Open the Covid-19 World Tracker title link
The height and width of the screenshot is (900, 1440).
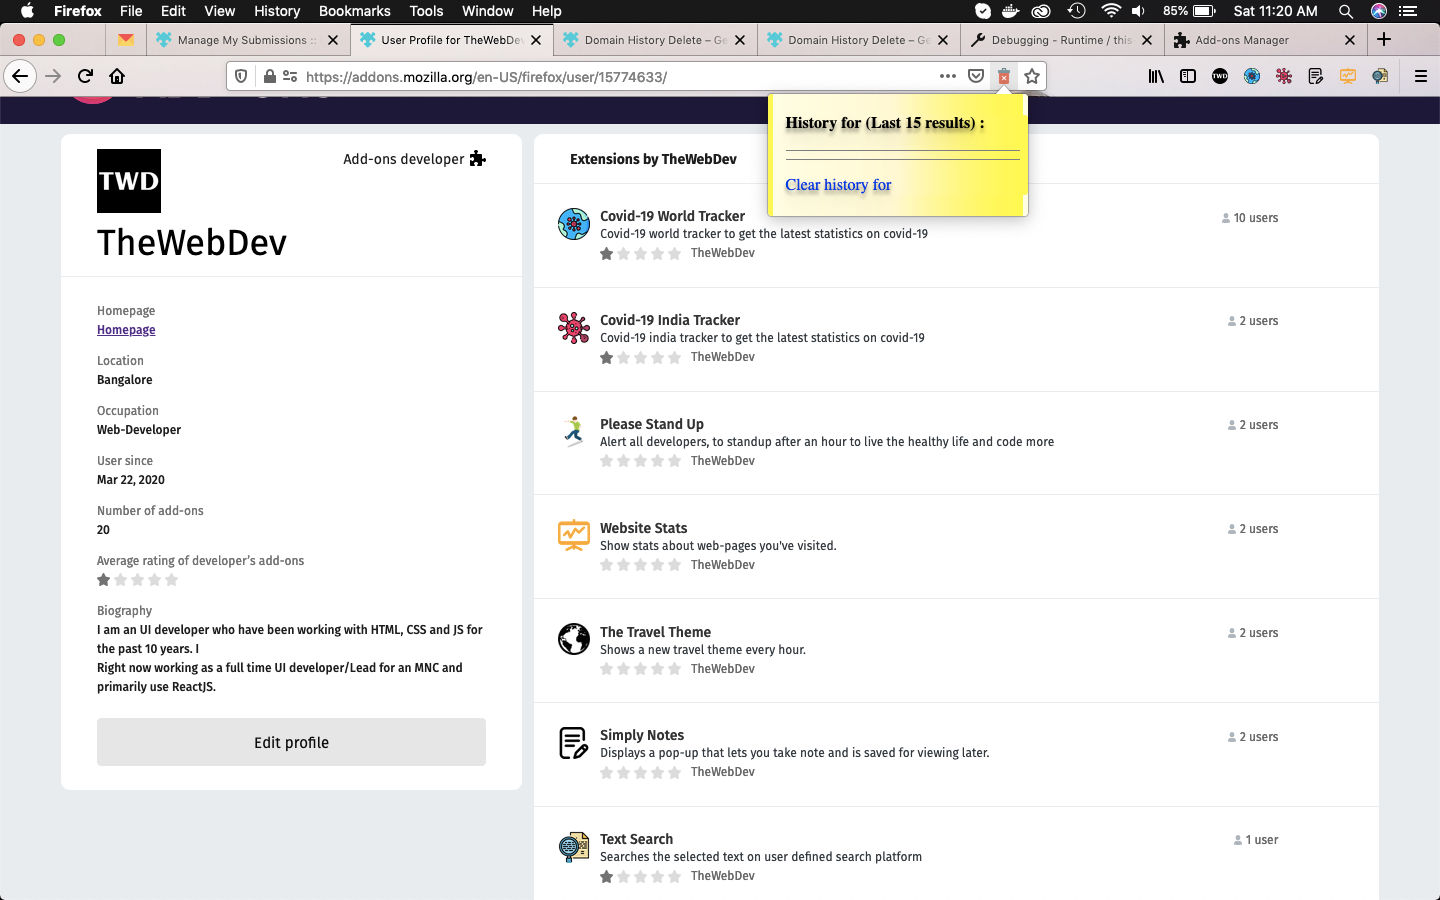tap(672, 216)
